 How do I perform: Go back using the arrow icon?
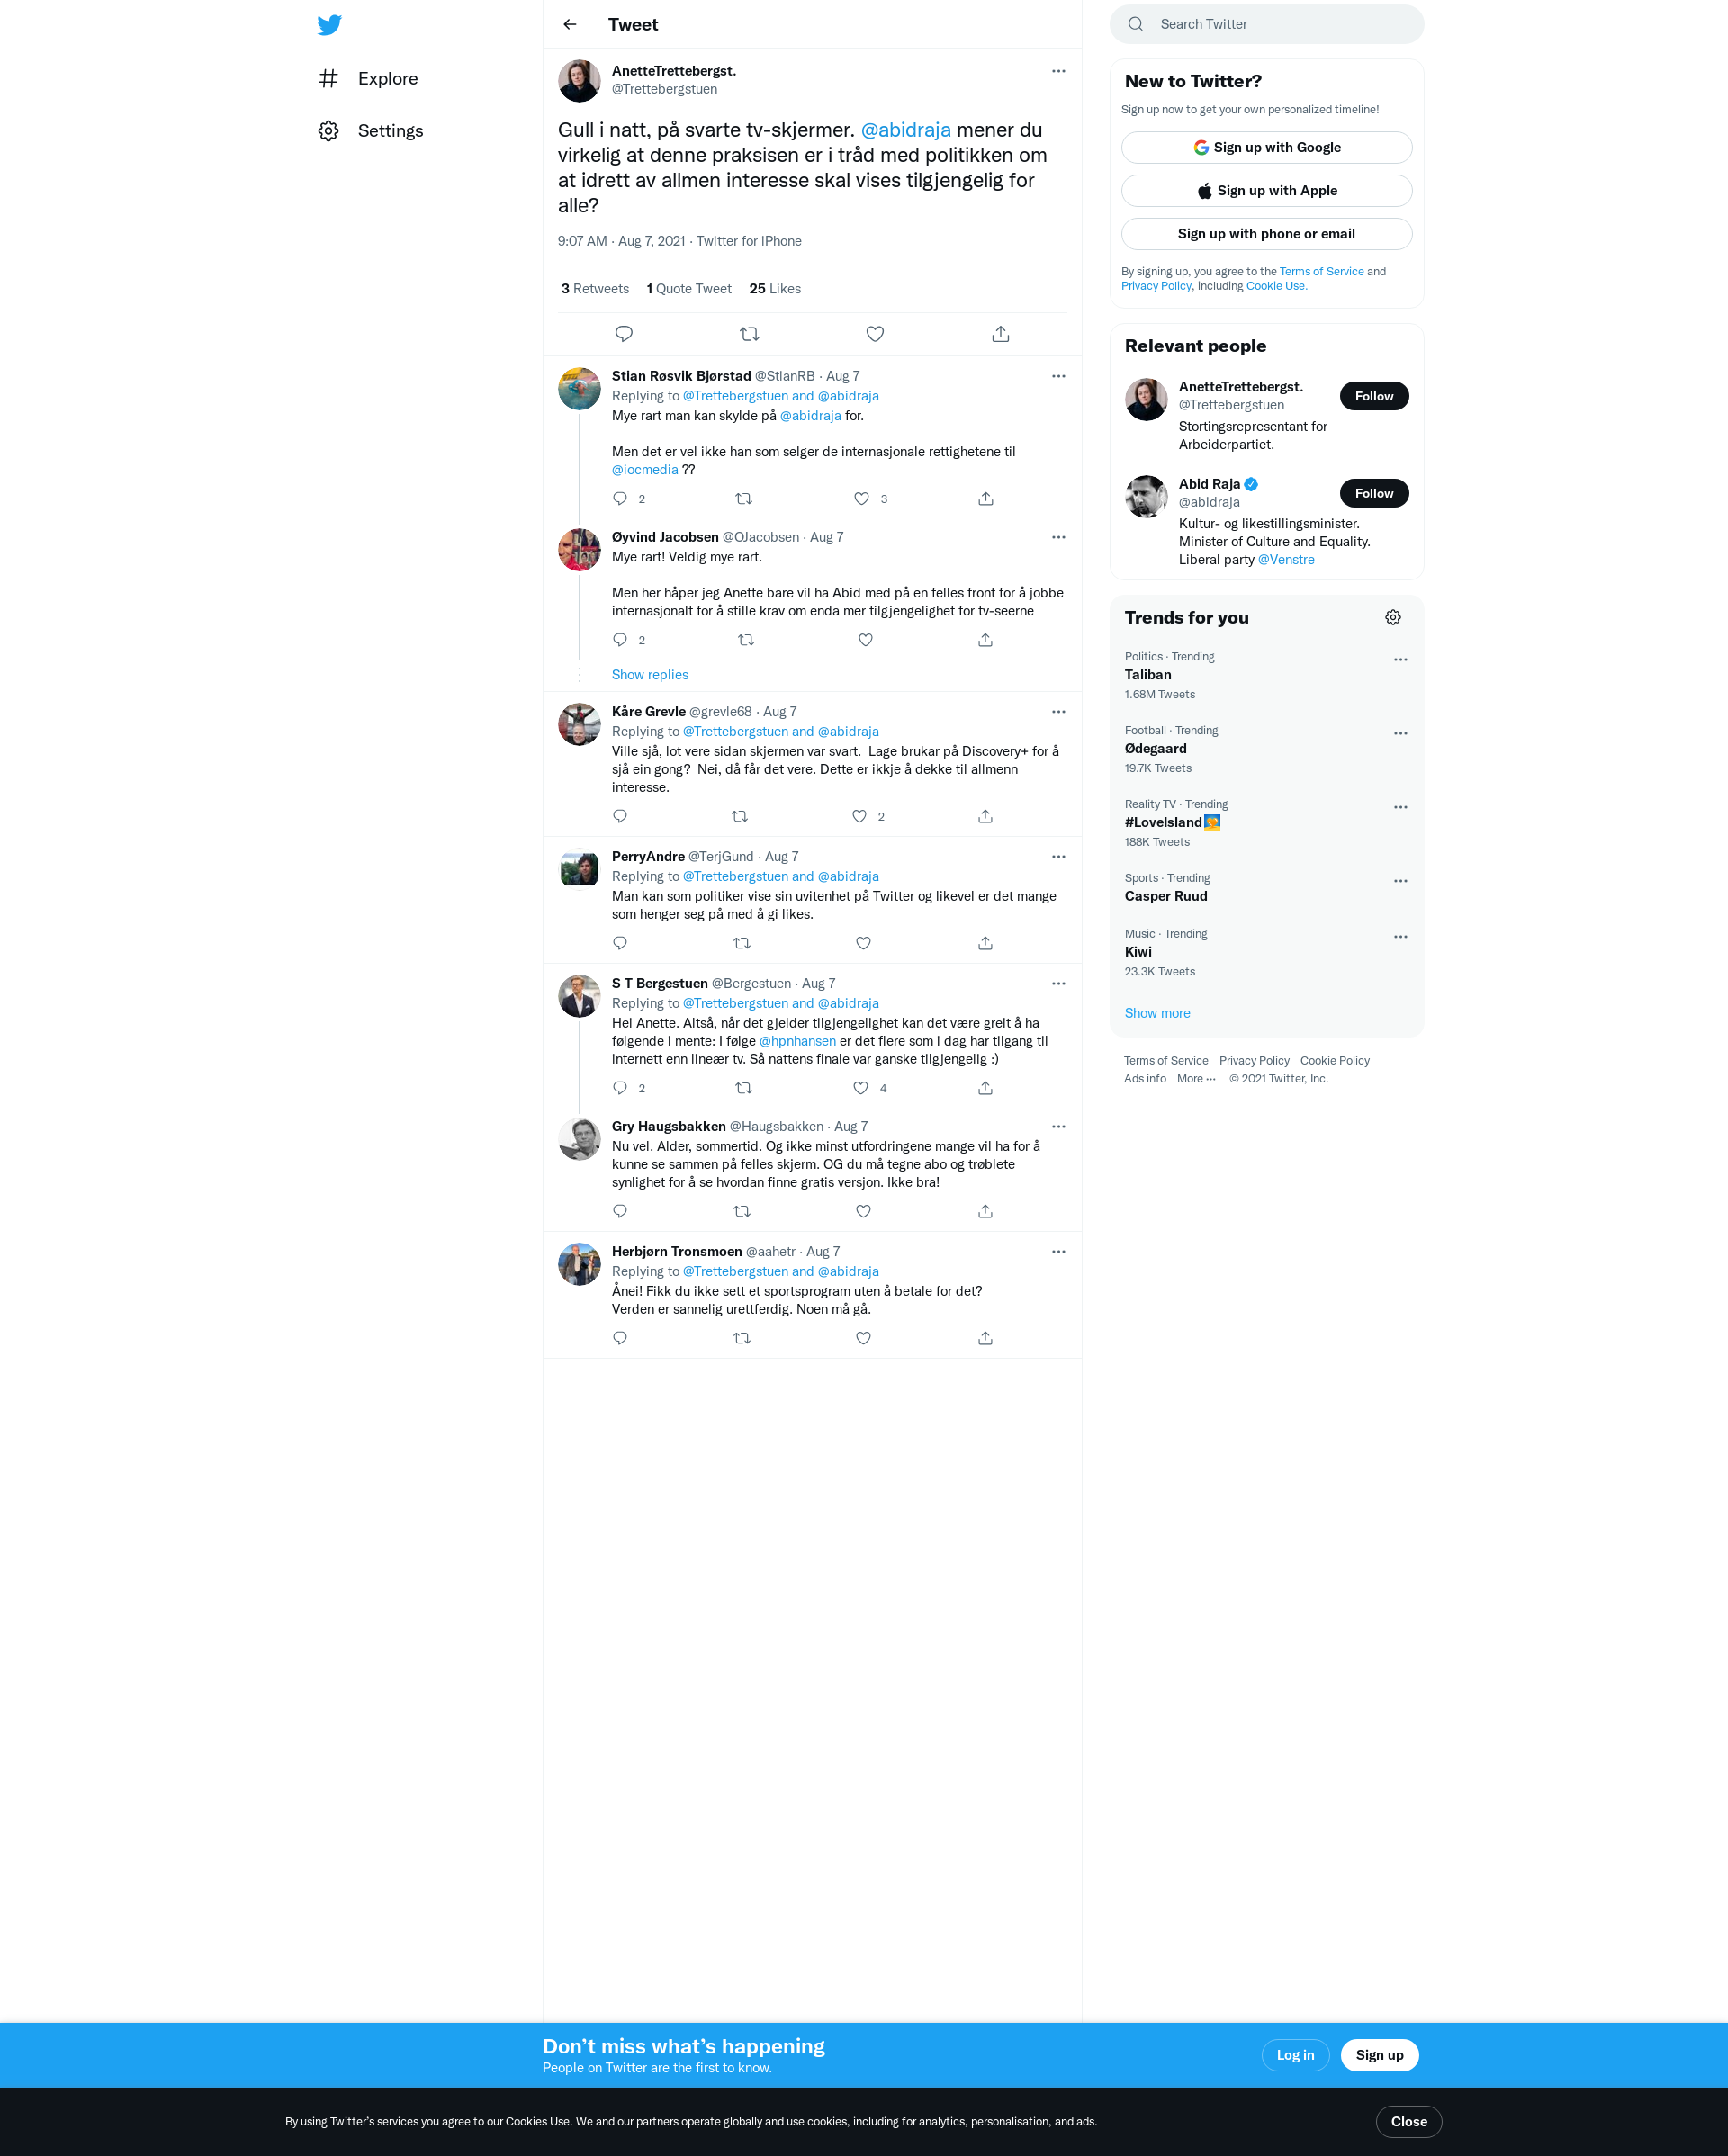click(x=570, y=24)
